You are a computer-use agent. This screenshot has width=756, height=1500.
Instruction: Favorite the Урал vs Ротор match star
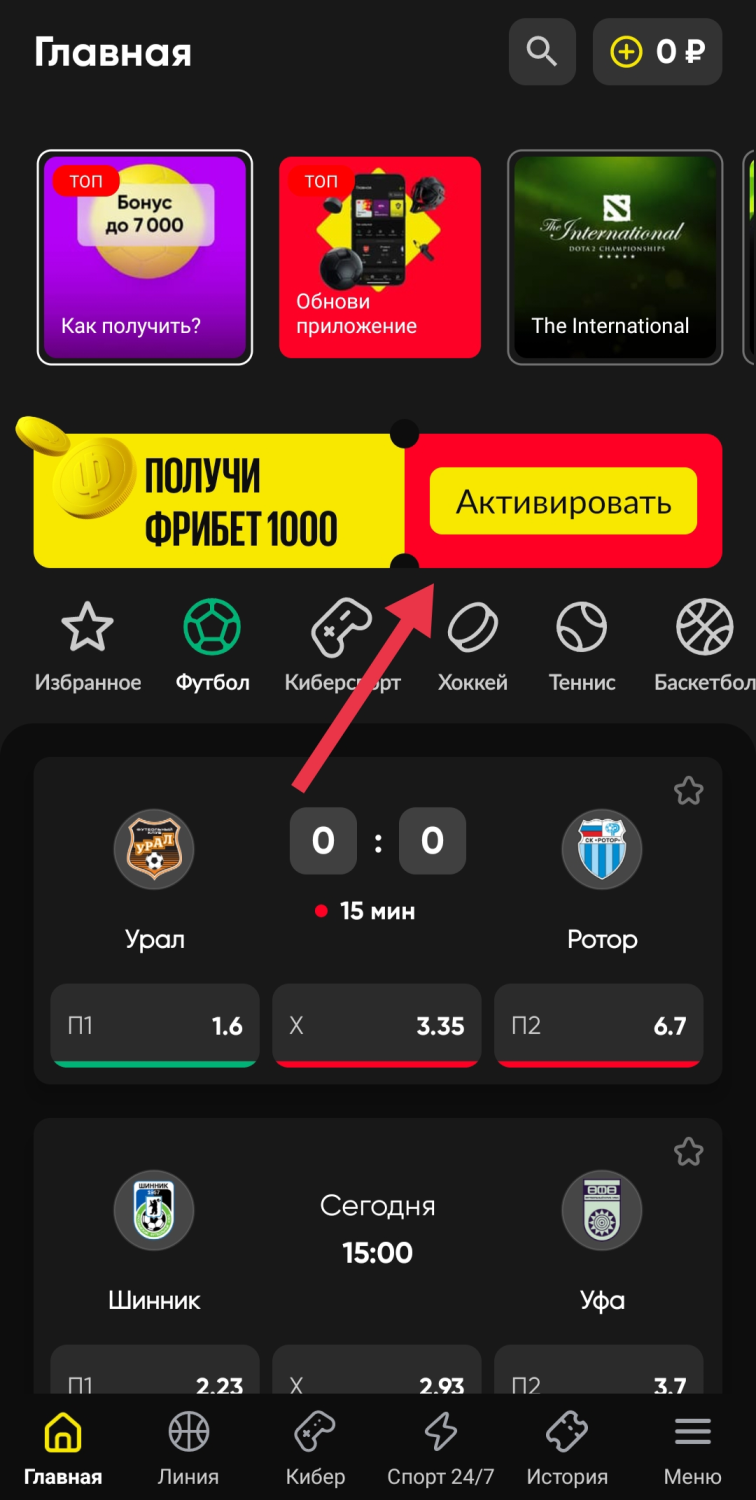click(x=688, y=791)
